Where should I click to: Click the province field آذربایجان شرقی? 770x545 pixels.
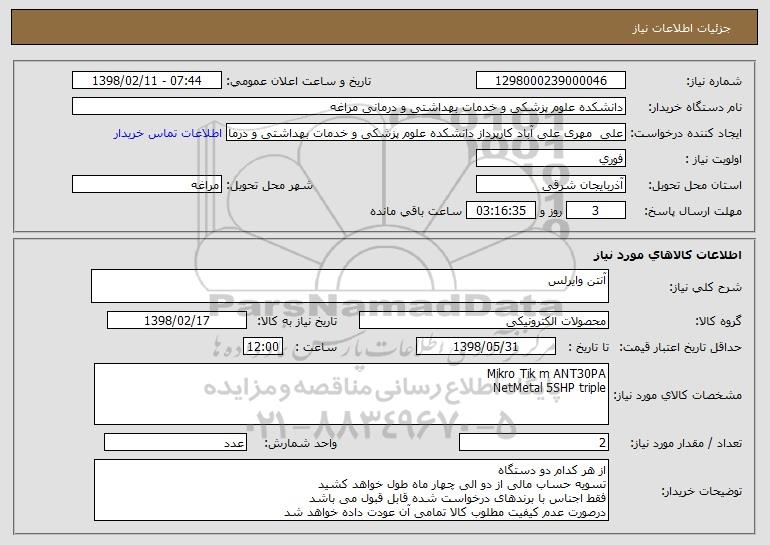click(550, 185)
